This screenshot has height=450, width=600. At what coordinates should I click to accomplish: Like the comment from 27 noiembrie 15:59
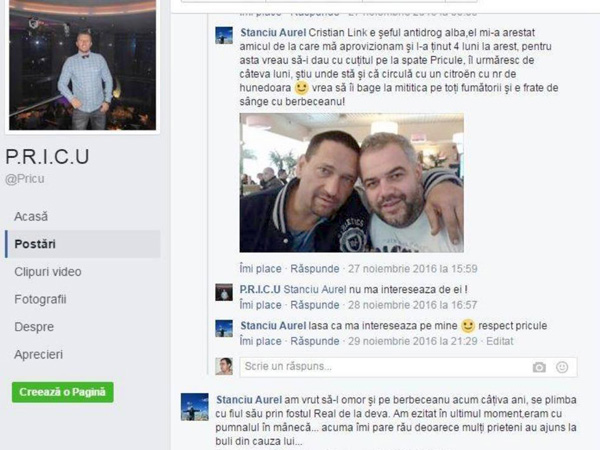260,269
